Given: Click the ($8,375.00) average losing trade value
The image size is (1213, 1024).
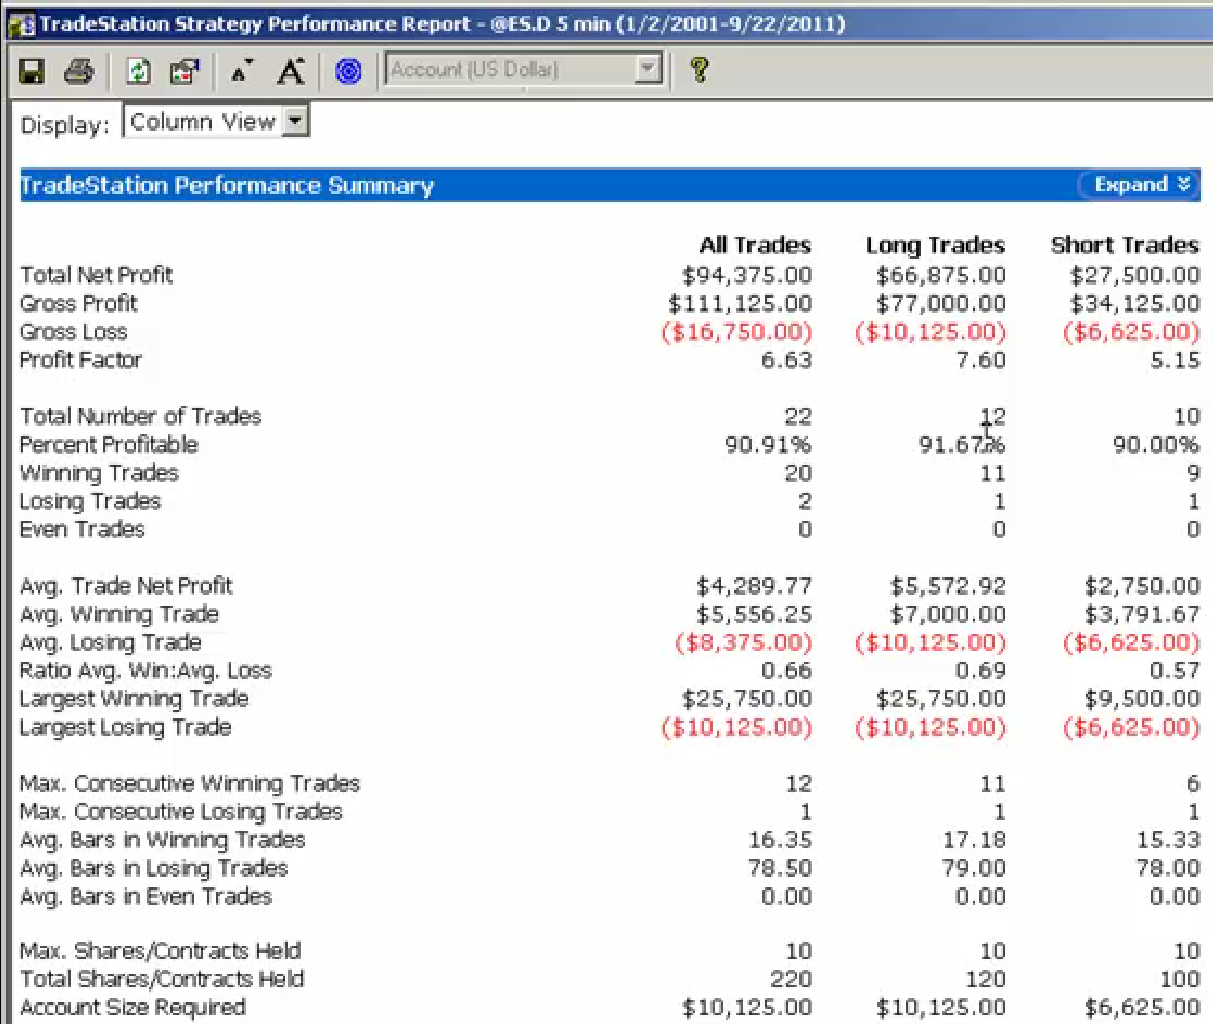Looking at the screenshot, I should (x=744, y=642).
